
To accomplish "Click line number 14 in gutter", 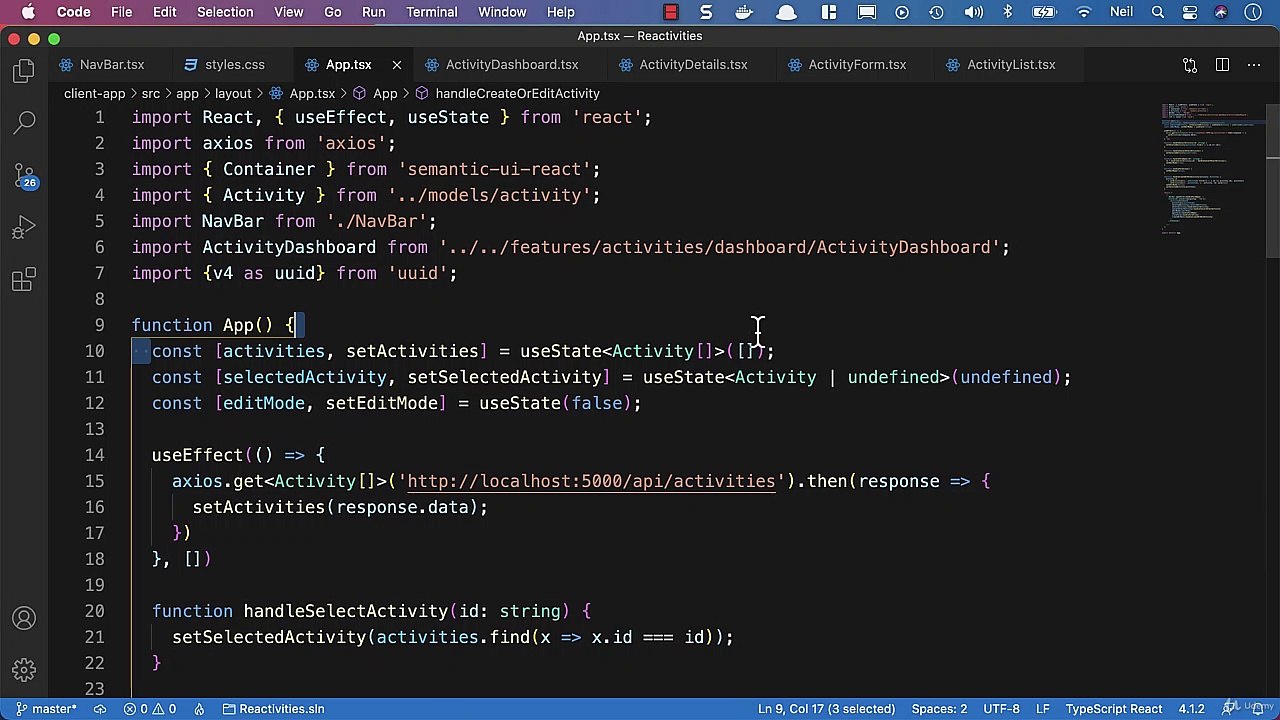I will (x=94, y=455).
